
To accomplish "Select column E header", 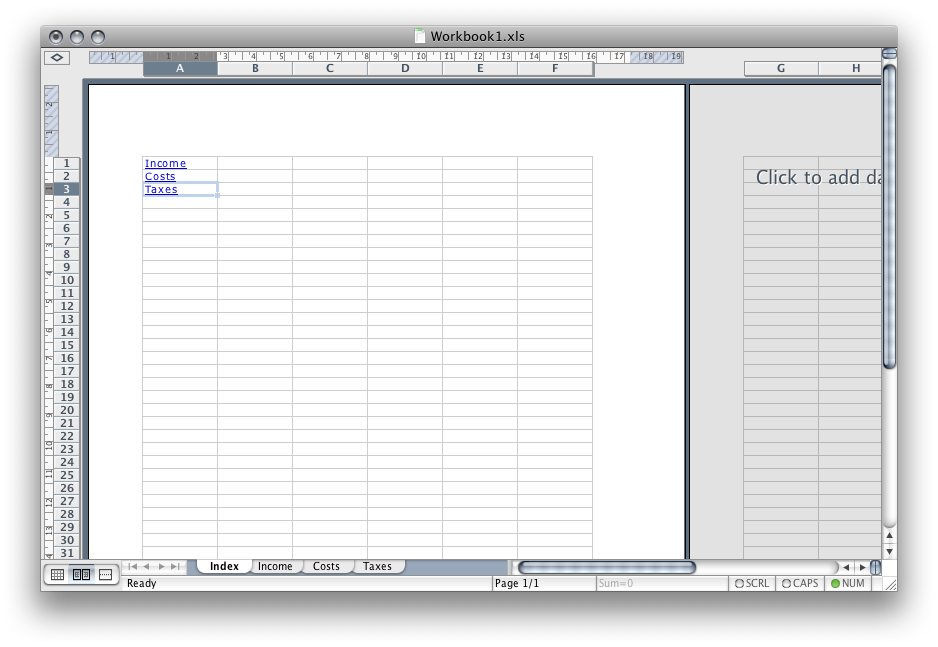I will 480,69.
